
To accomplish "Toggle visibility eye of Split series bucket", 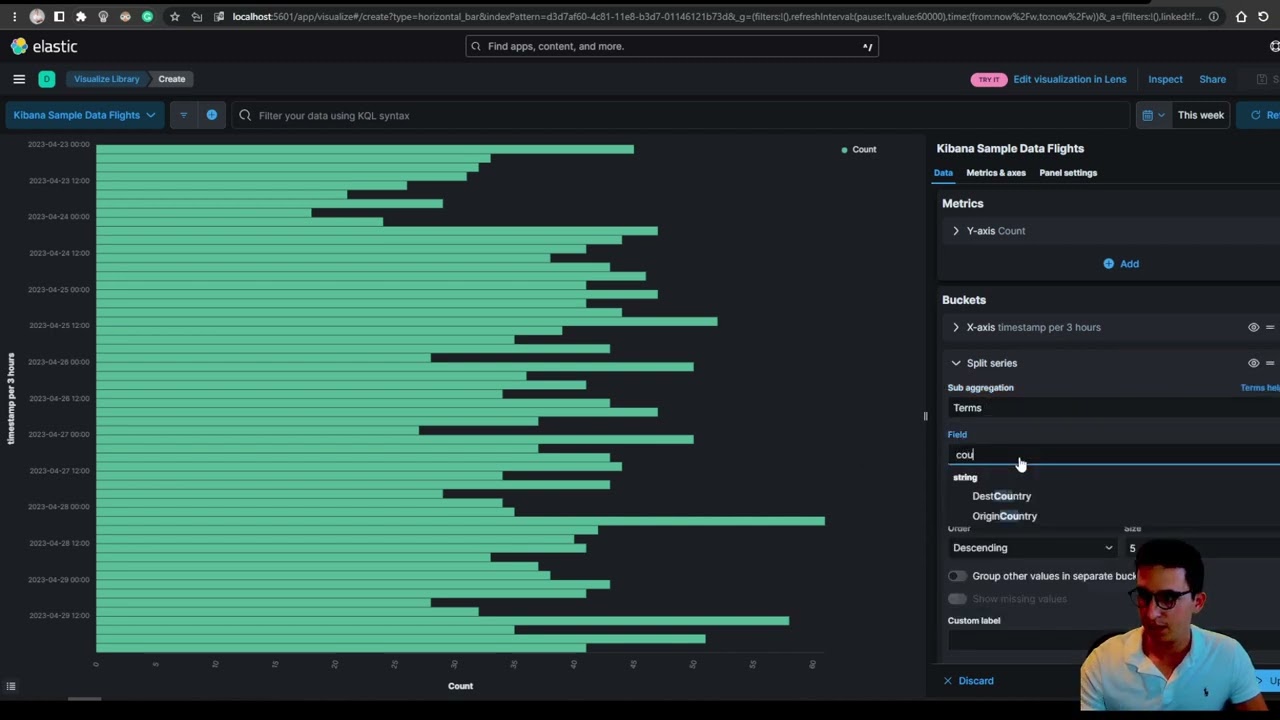I will pos(1253,363).
